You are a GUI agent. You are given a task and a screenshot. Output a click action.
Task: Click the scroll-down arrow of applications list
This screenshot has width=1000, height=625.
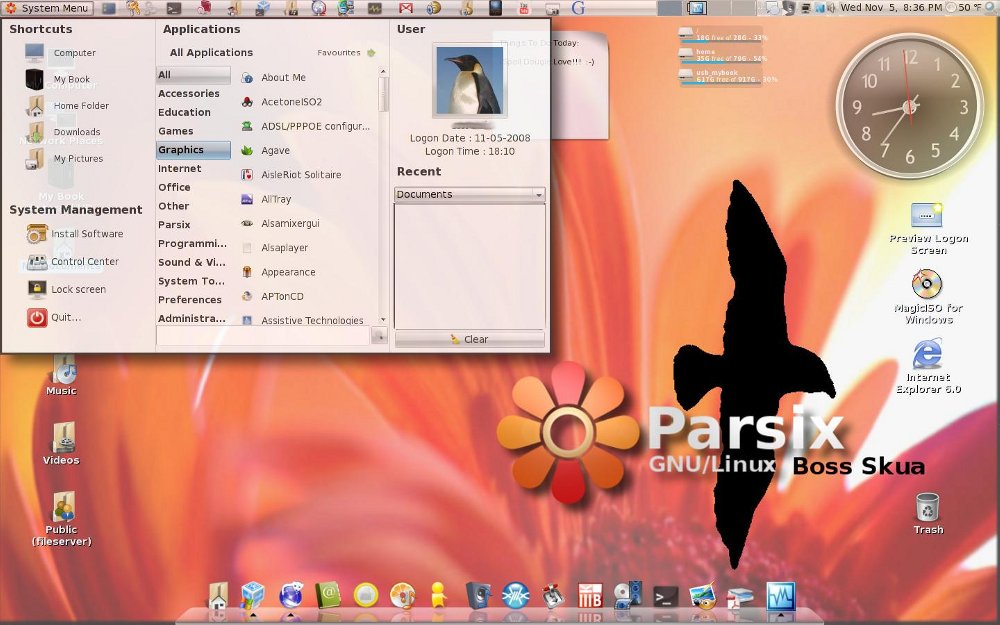point(383,320)
